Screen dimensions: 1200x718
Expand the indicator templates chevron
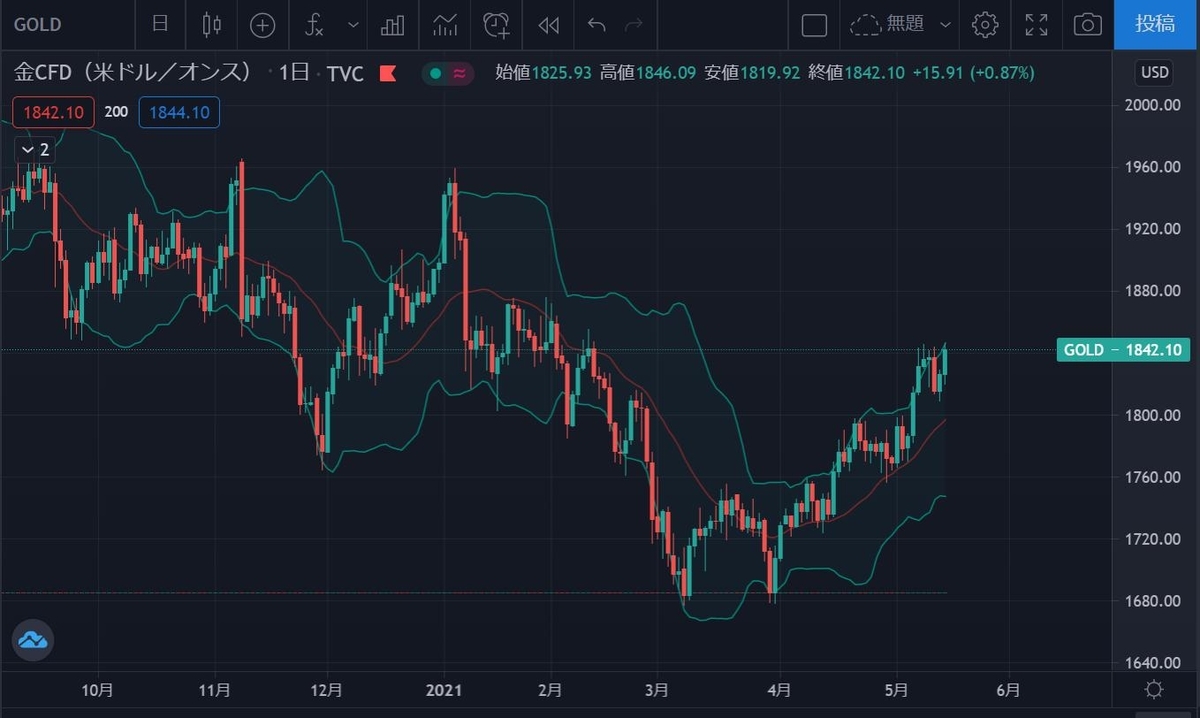click(353, 24)
